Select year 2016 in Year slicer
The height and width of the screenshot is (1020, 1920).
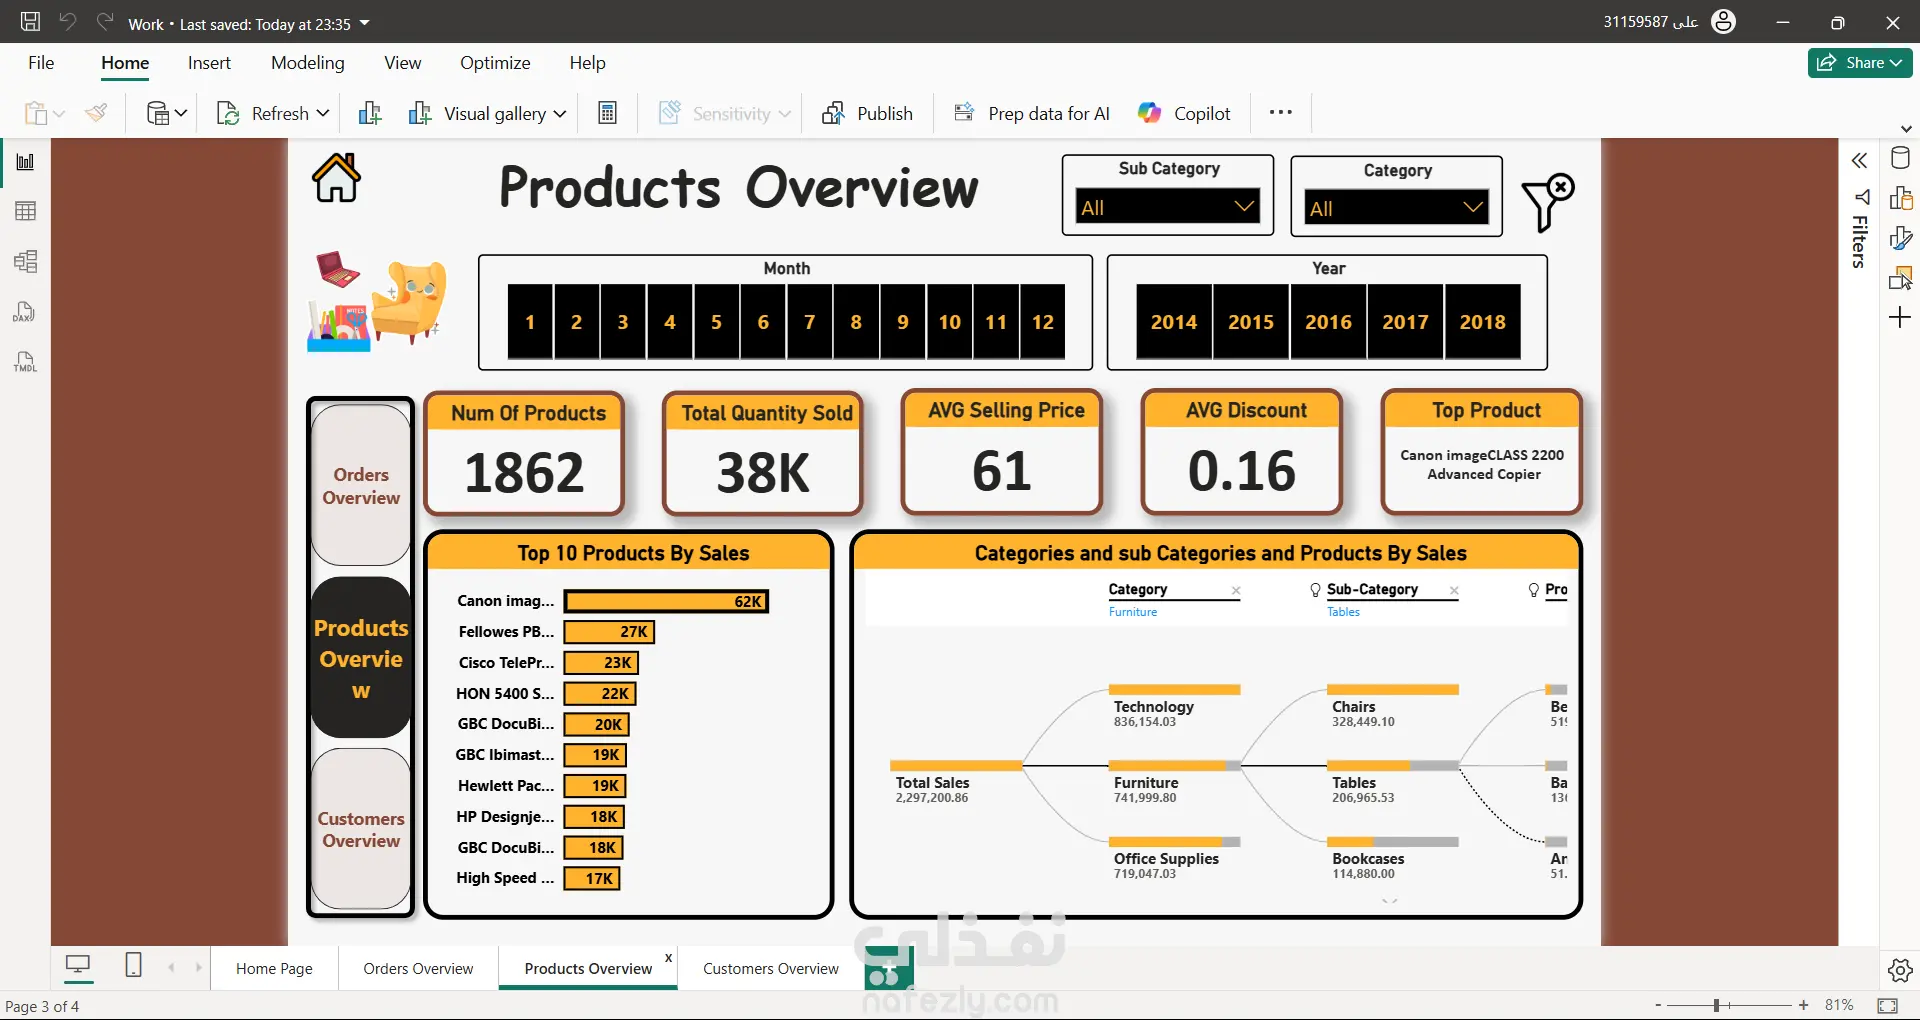click(1327, 322)
